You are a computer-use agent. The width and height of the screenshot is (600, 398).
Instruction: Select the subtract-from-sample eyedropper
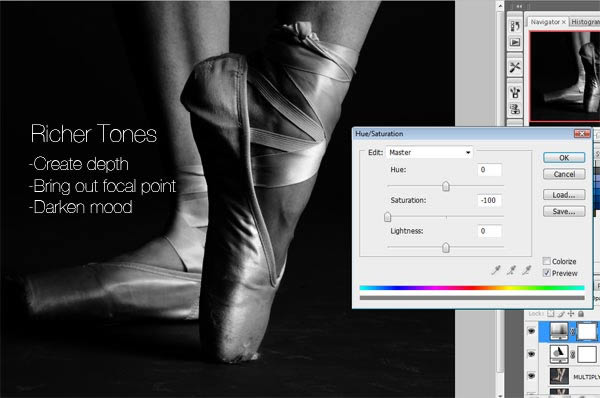point(527,270)
